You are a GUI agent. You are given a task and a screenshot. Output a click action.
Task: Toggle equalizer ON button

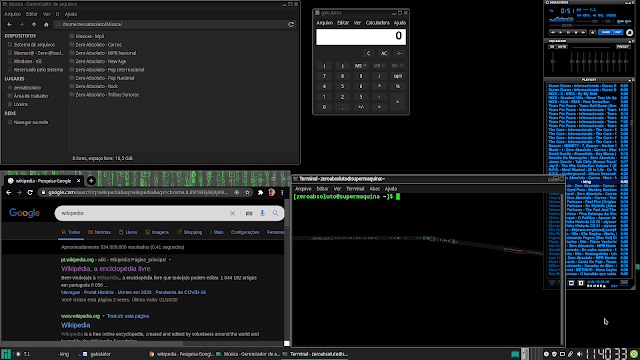pyautogui.click(x=552, y=47)
